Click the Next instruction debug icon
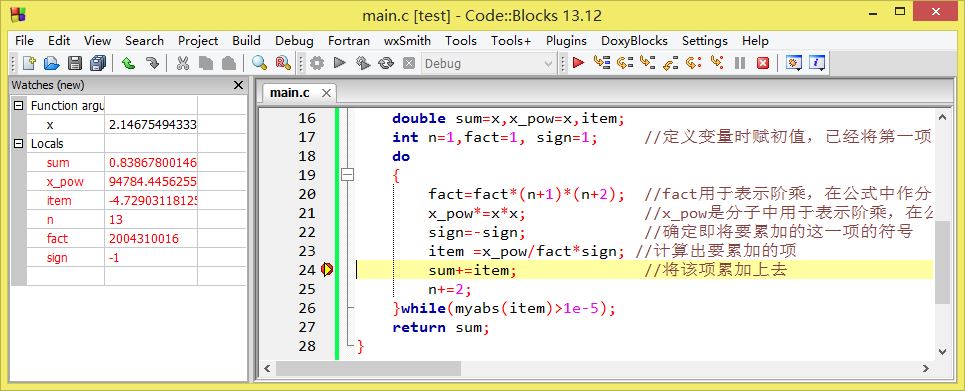The image size is (965, 391). 694,63
